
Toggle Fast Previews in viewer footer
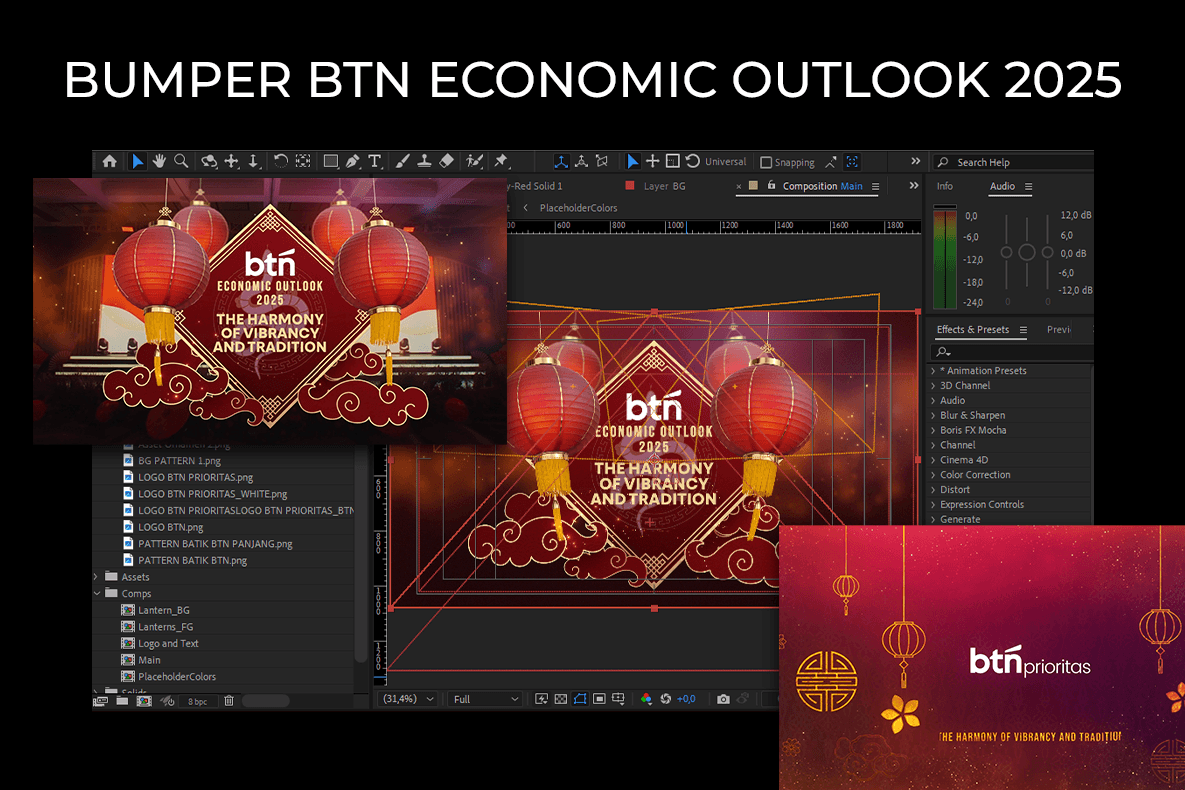click(542, 699)
